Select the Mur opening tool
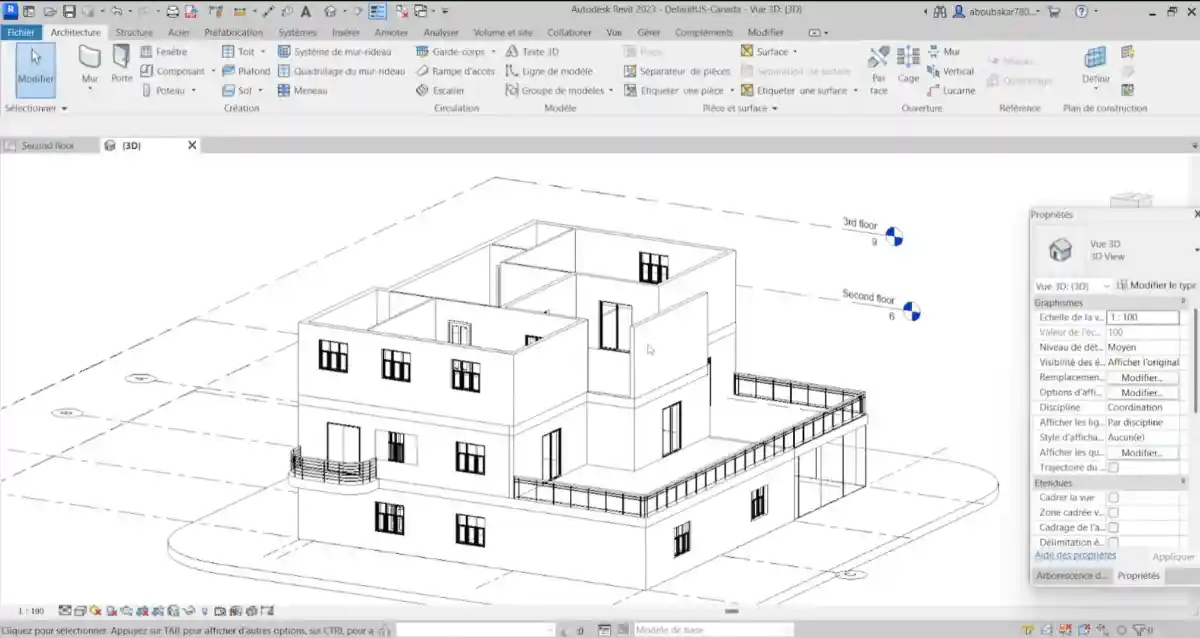 pos(944,52)
